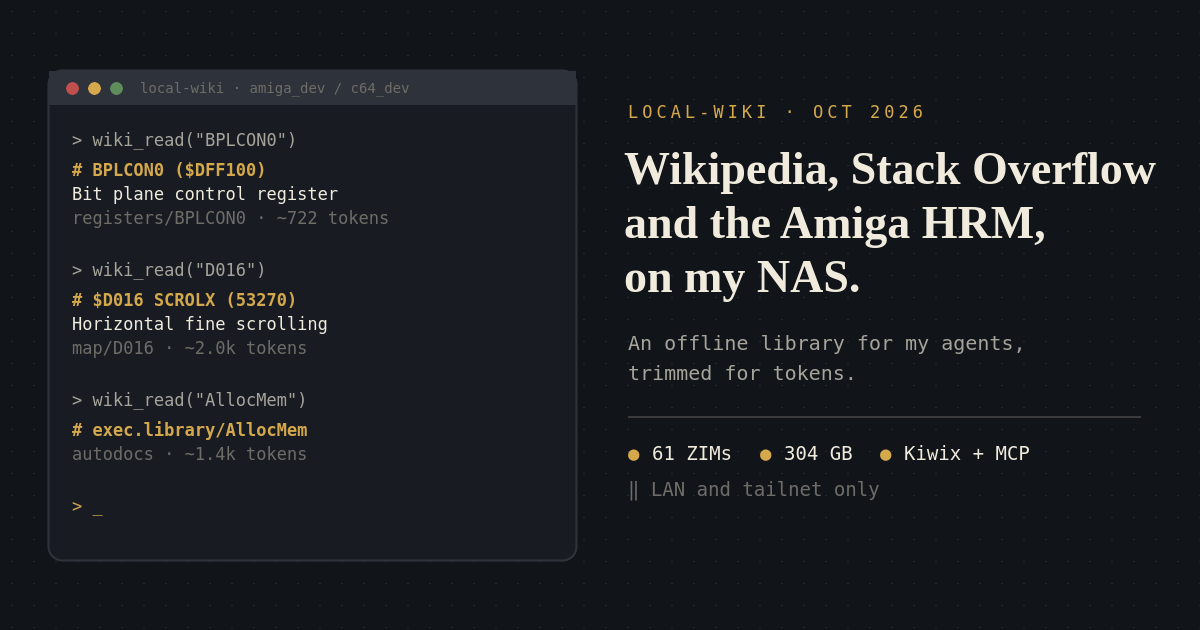The height and width of the screenshot is (630, 1200).
Task: Click heading '# BPLCON0 ($DFF100)'
Action: [x=169, y=170]
